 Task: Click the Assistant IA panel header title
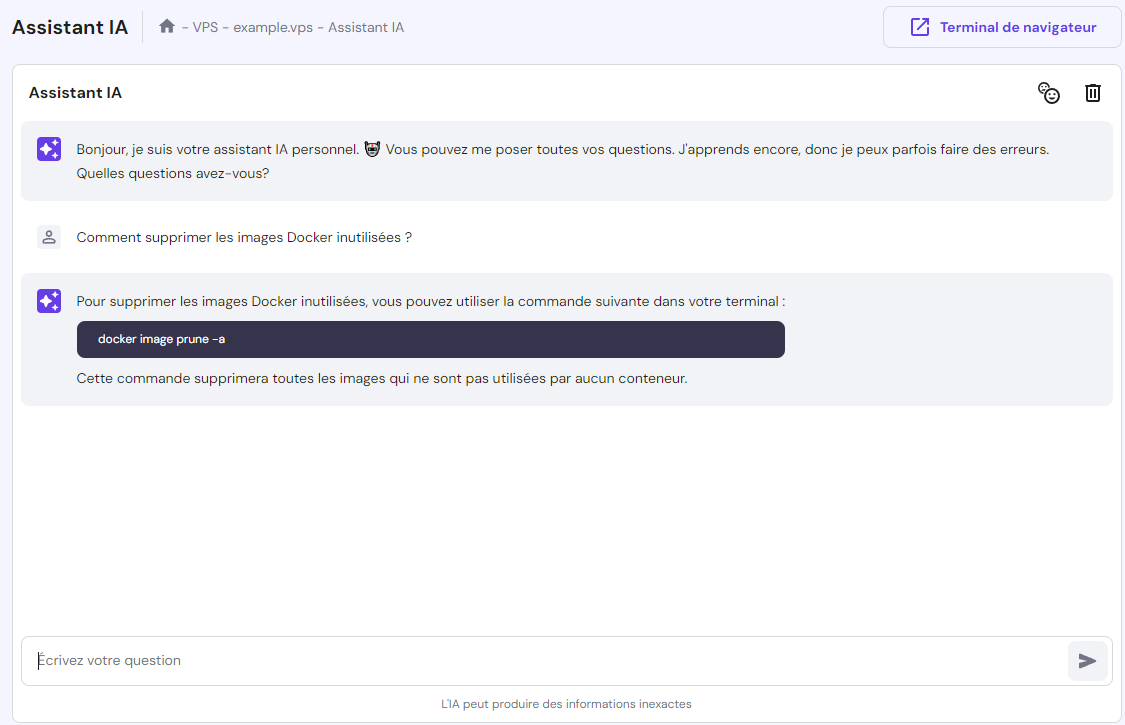(74, 92)
